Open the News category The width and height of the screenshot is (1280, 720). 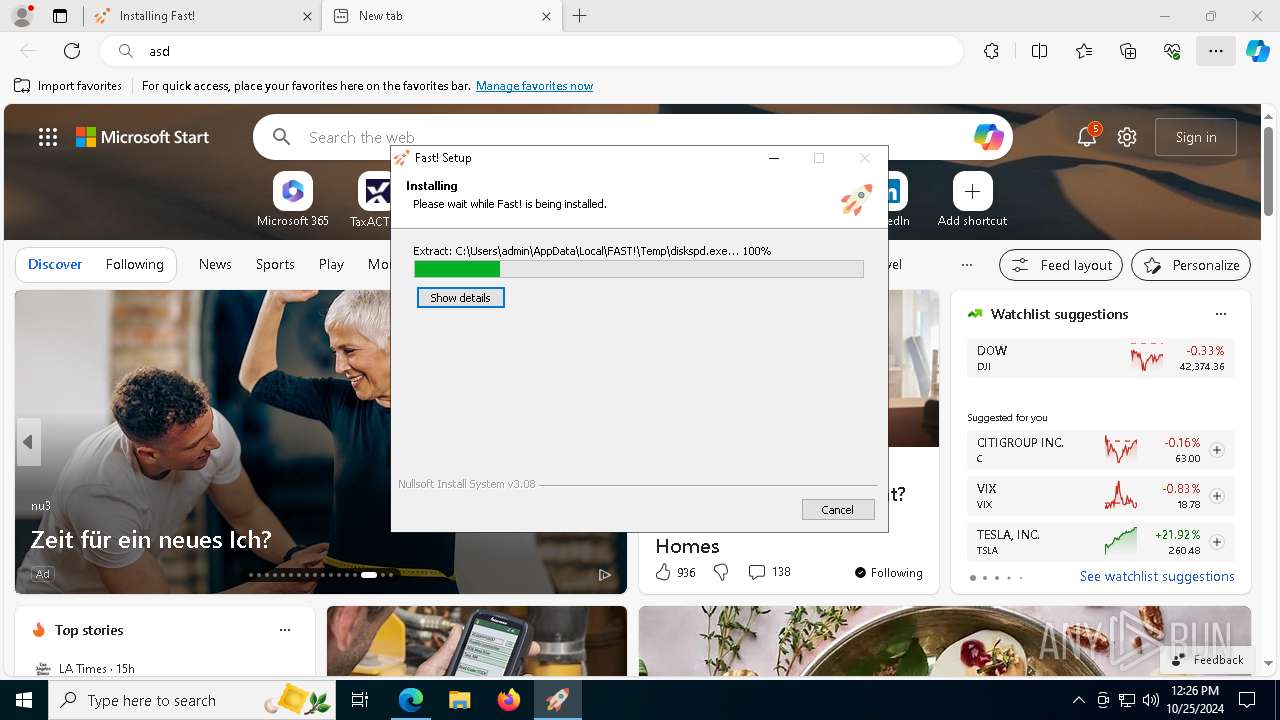pyautogui.click(x=215, y=265)
